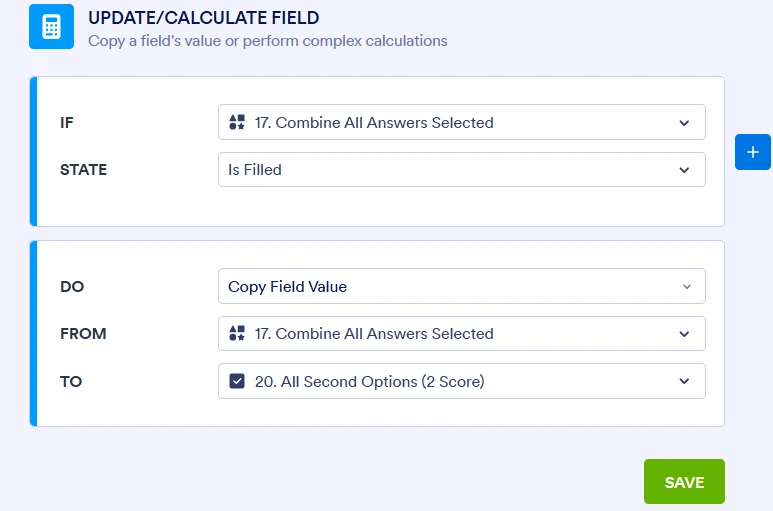Click the DO label

pyautogui.click(x=72, y=287)
